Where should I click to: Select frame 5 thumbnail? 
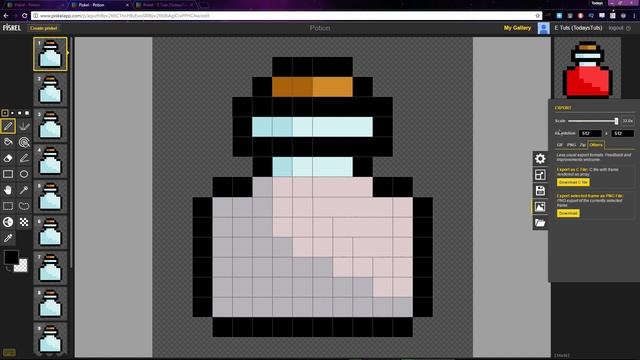(x=50, y=197)
